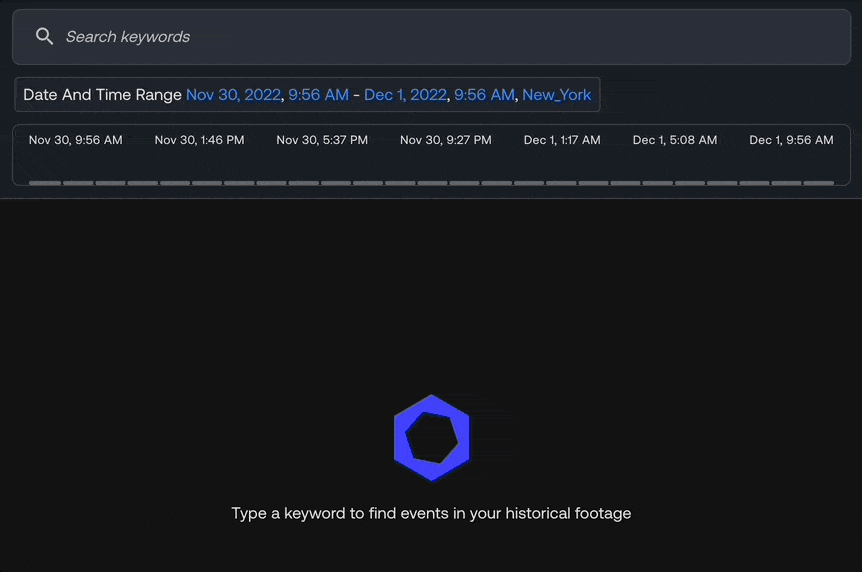Focus the Search keywords input field
Viewport: 862px width, 572px height.
[x=432, y=37]
